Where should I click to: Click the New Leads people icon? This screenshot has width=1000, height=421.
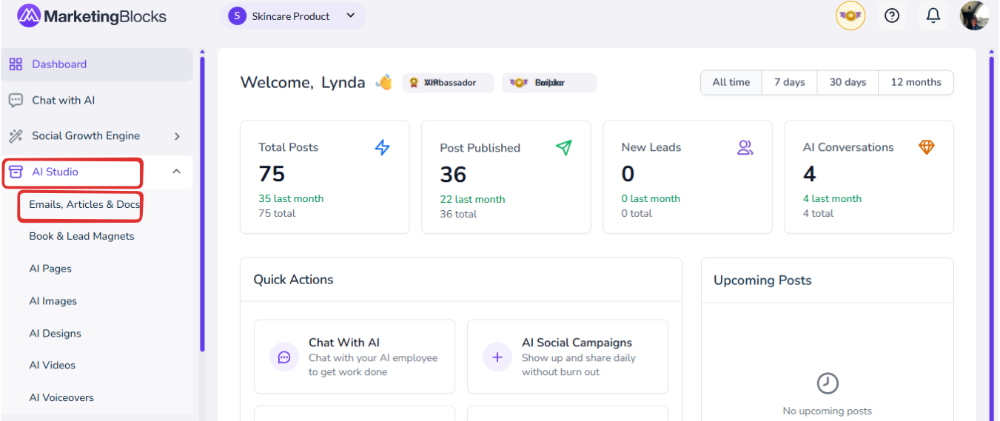click(745, 148)
